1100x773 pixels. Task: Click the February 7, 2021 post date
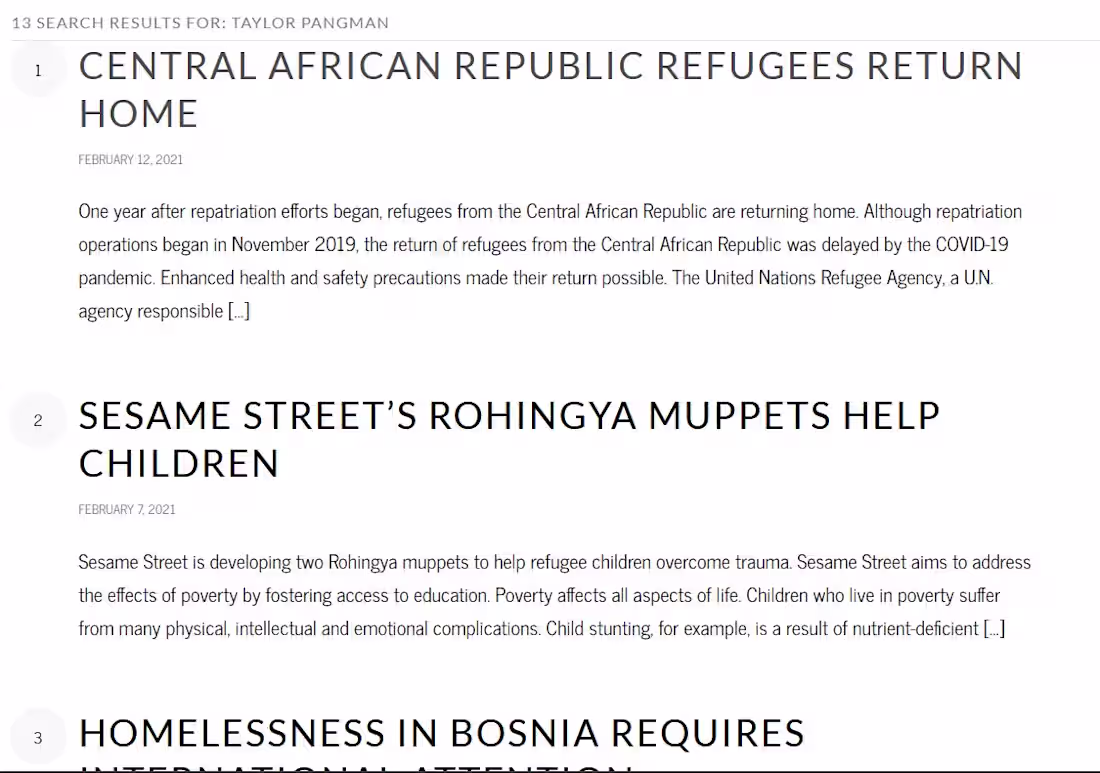(x=127, y=510)
